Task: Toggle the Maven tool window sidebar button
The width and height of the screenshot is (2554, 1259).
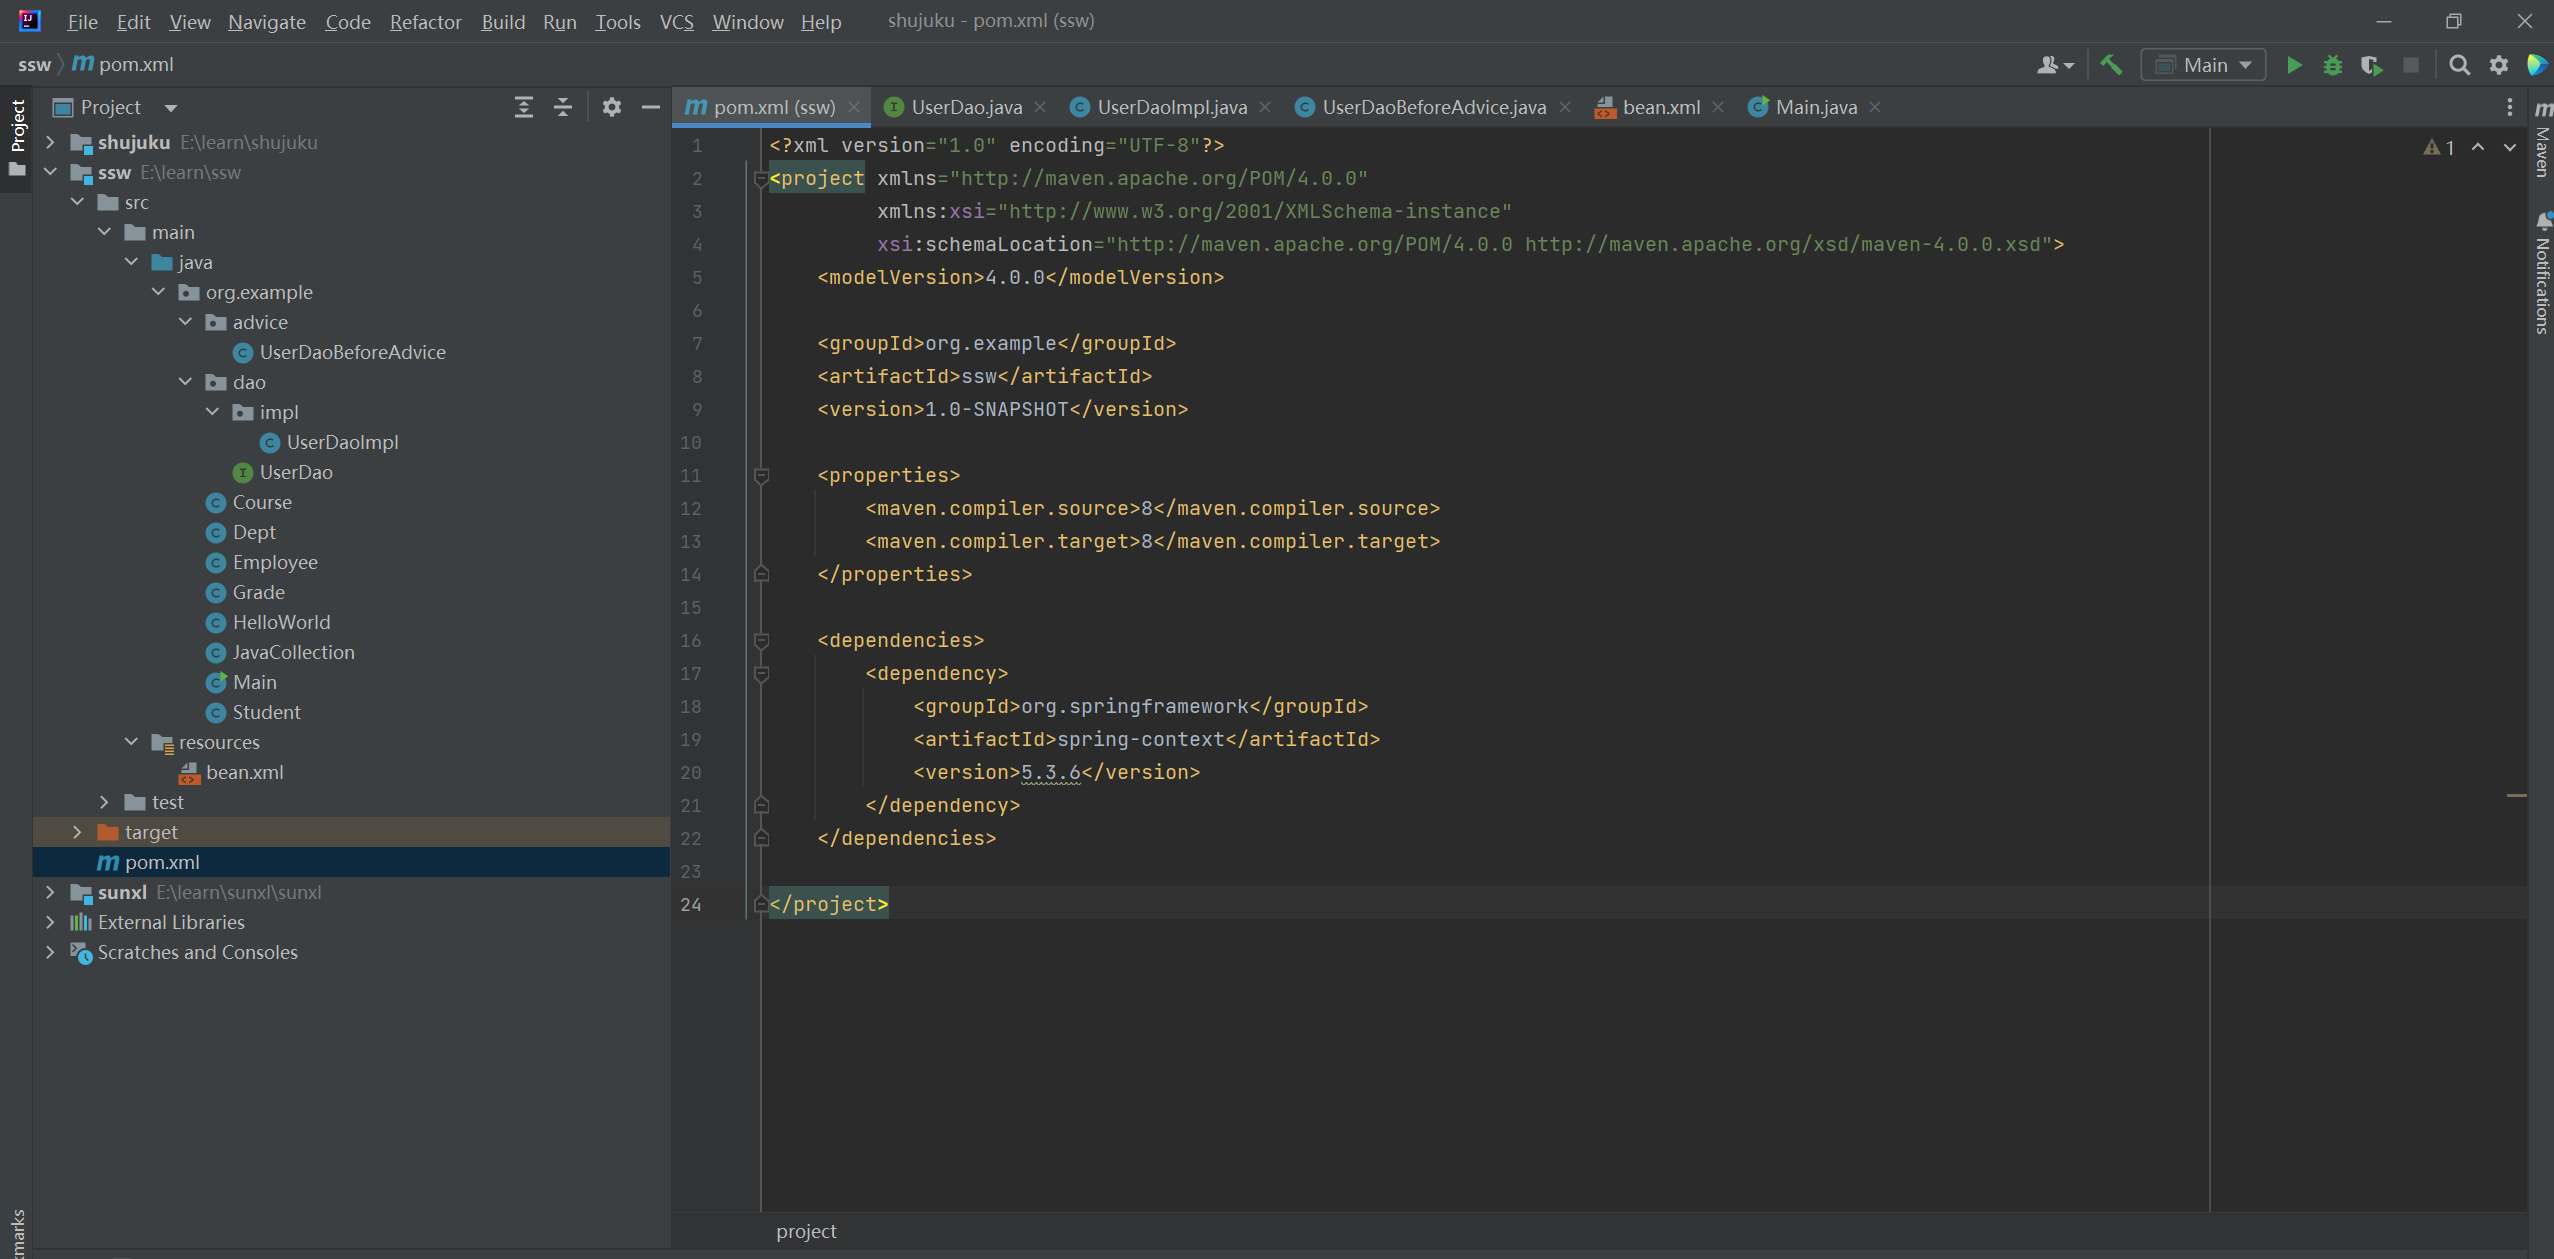Action: click(2542, 140)
